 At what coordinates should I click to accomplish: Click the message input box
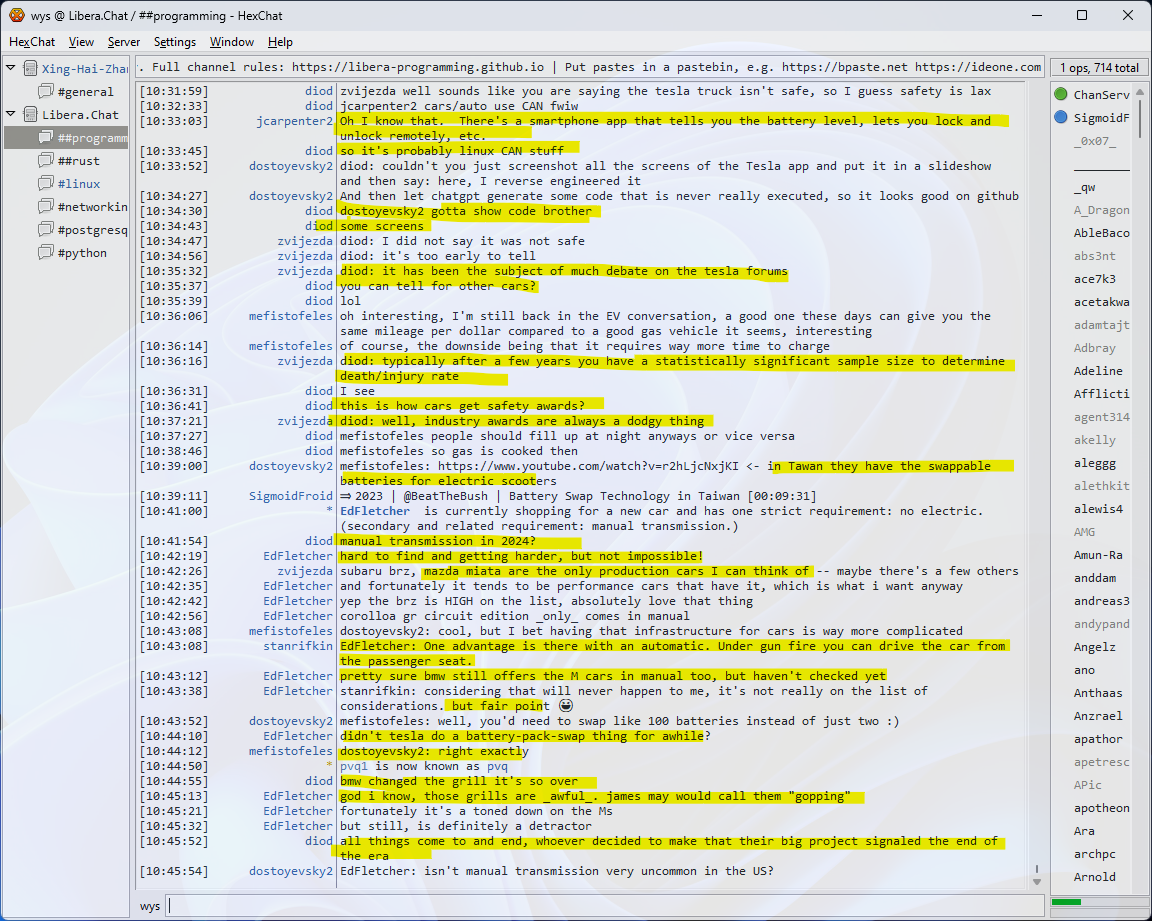600,906
